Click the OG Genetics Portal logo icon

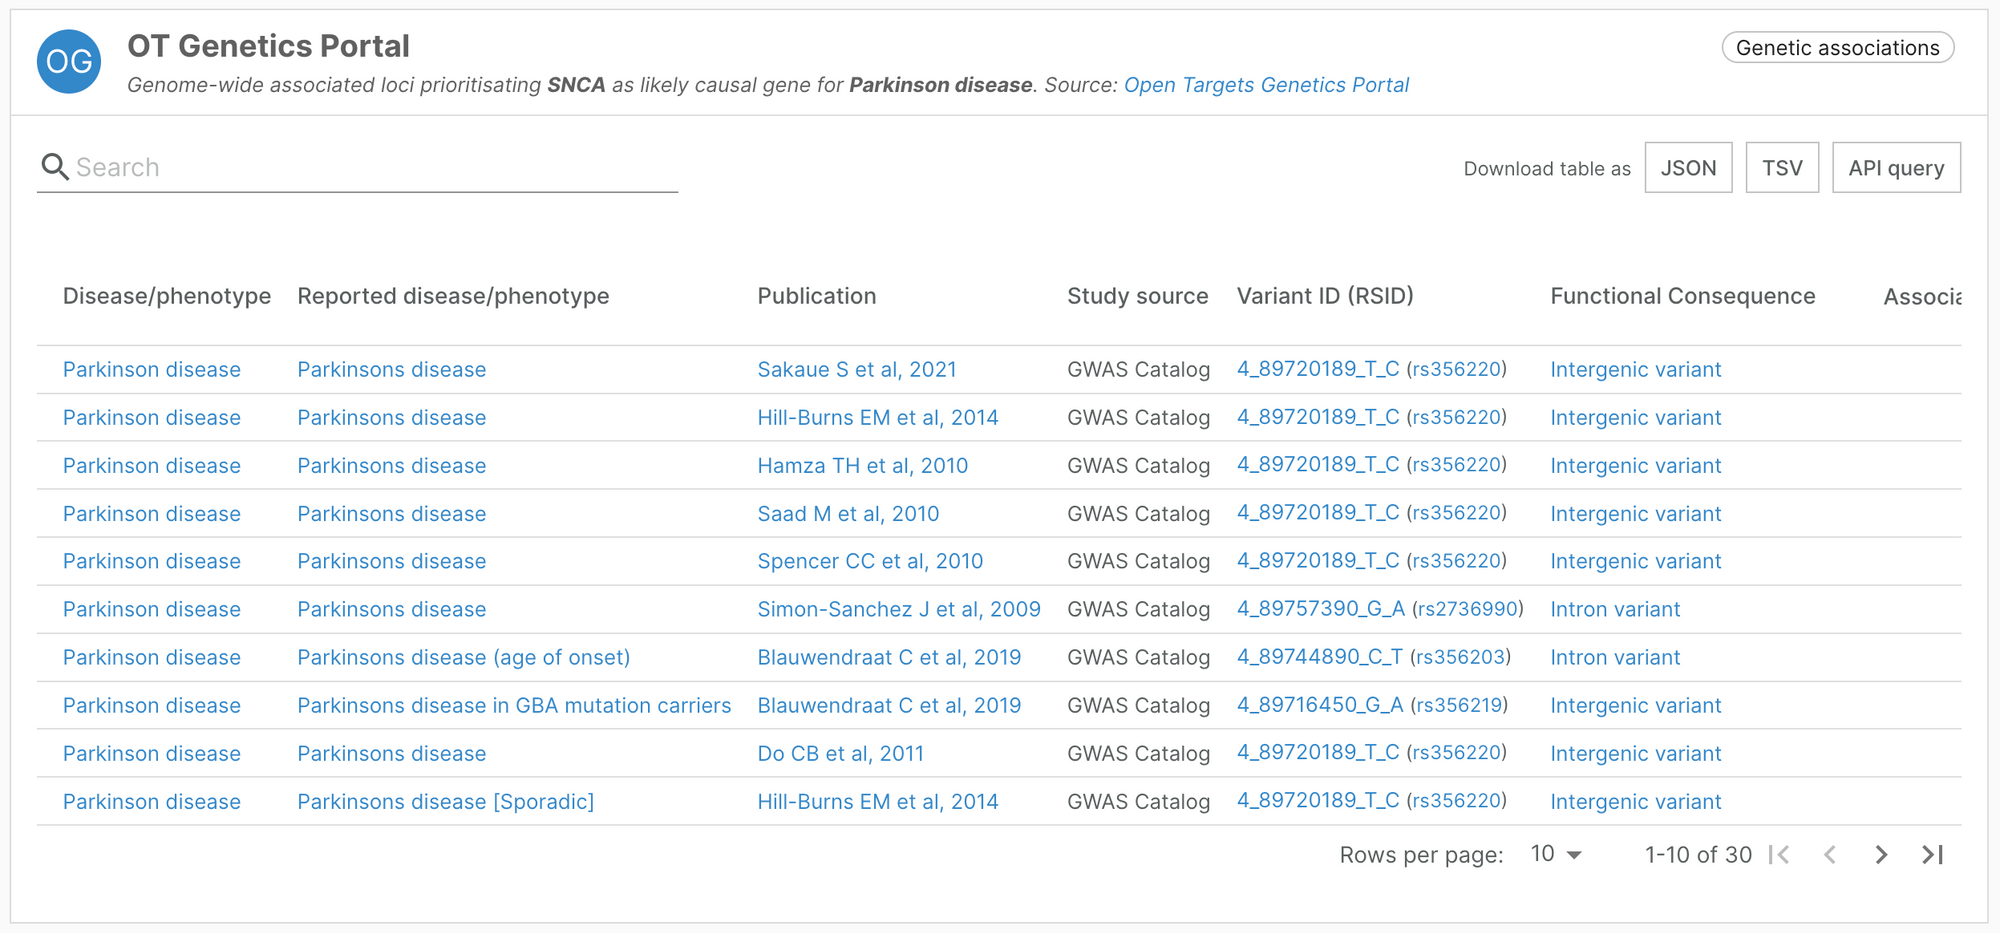[x=68, y=61]
